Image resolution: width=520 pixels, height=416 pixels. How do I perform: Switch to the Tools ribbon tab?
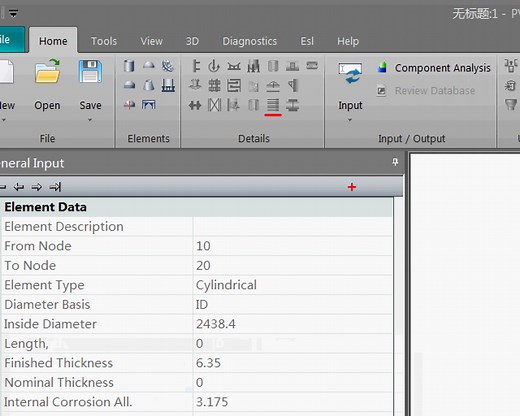tap(104, 41)
